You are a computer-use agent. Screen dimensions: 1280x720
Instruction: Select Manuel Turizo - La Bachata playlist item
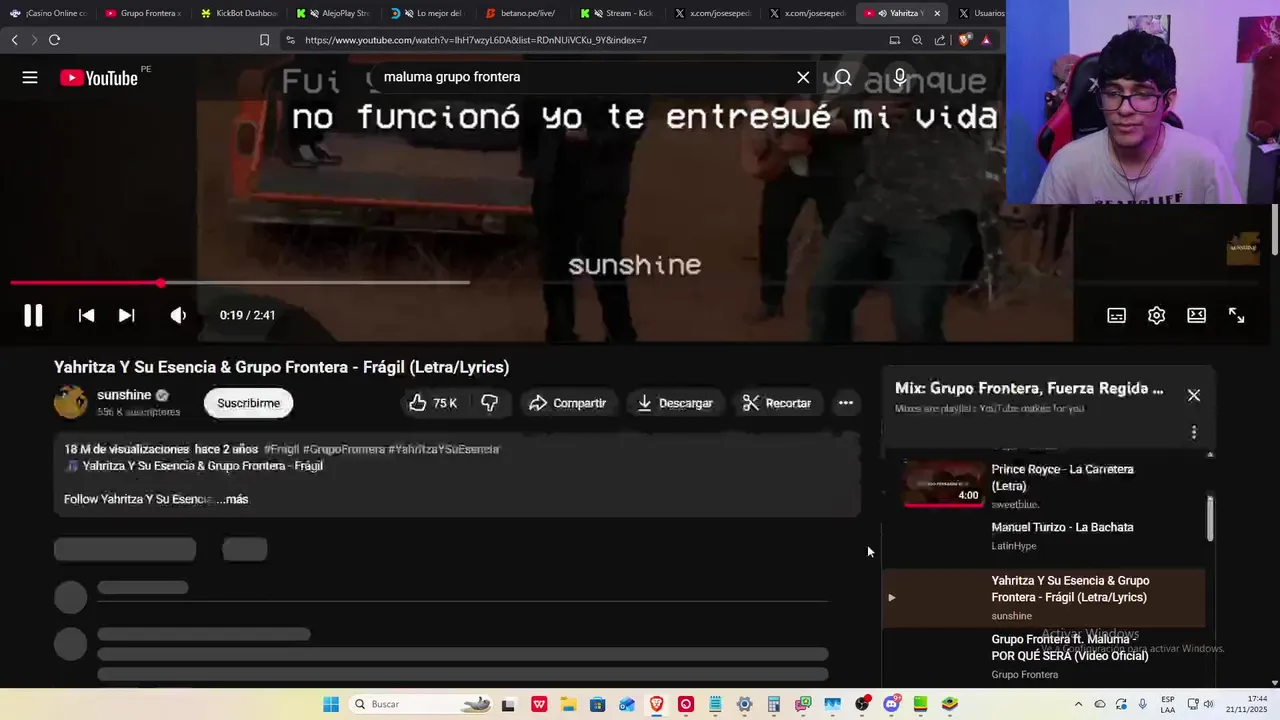tap(1045, 536)
